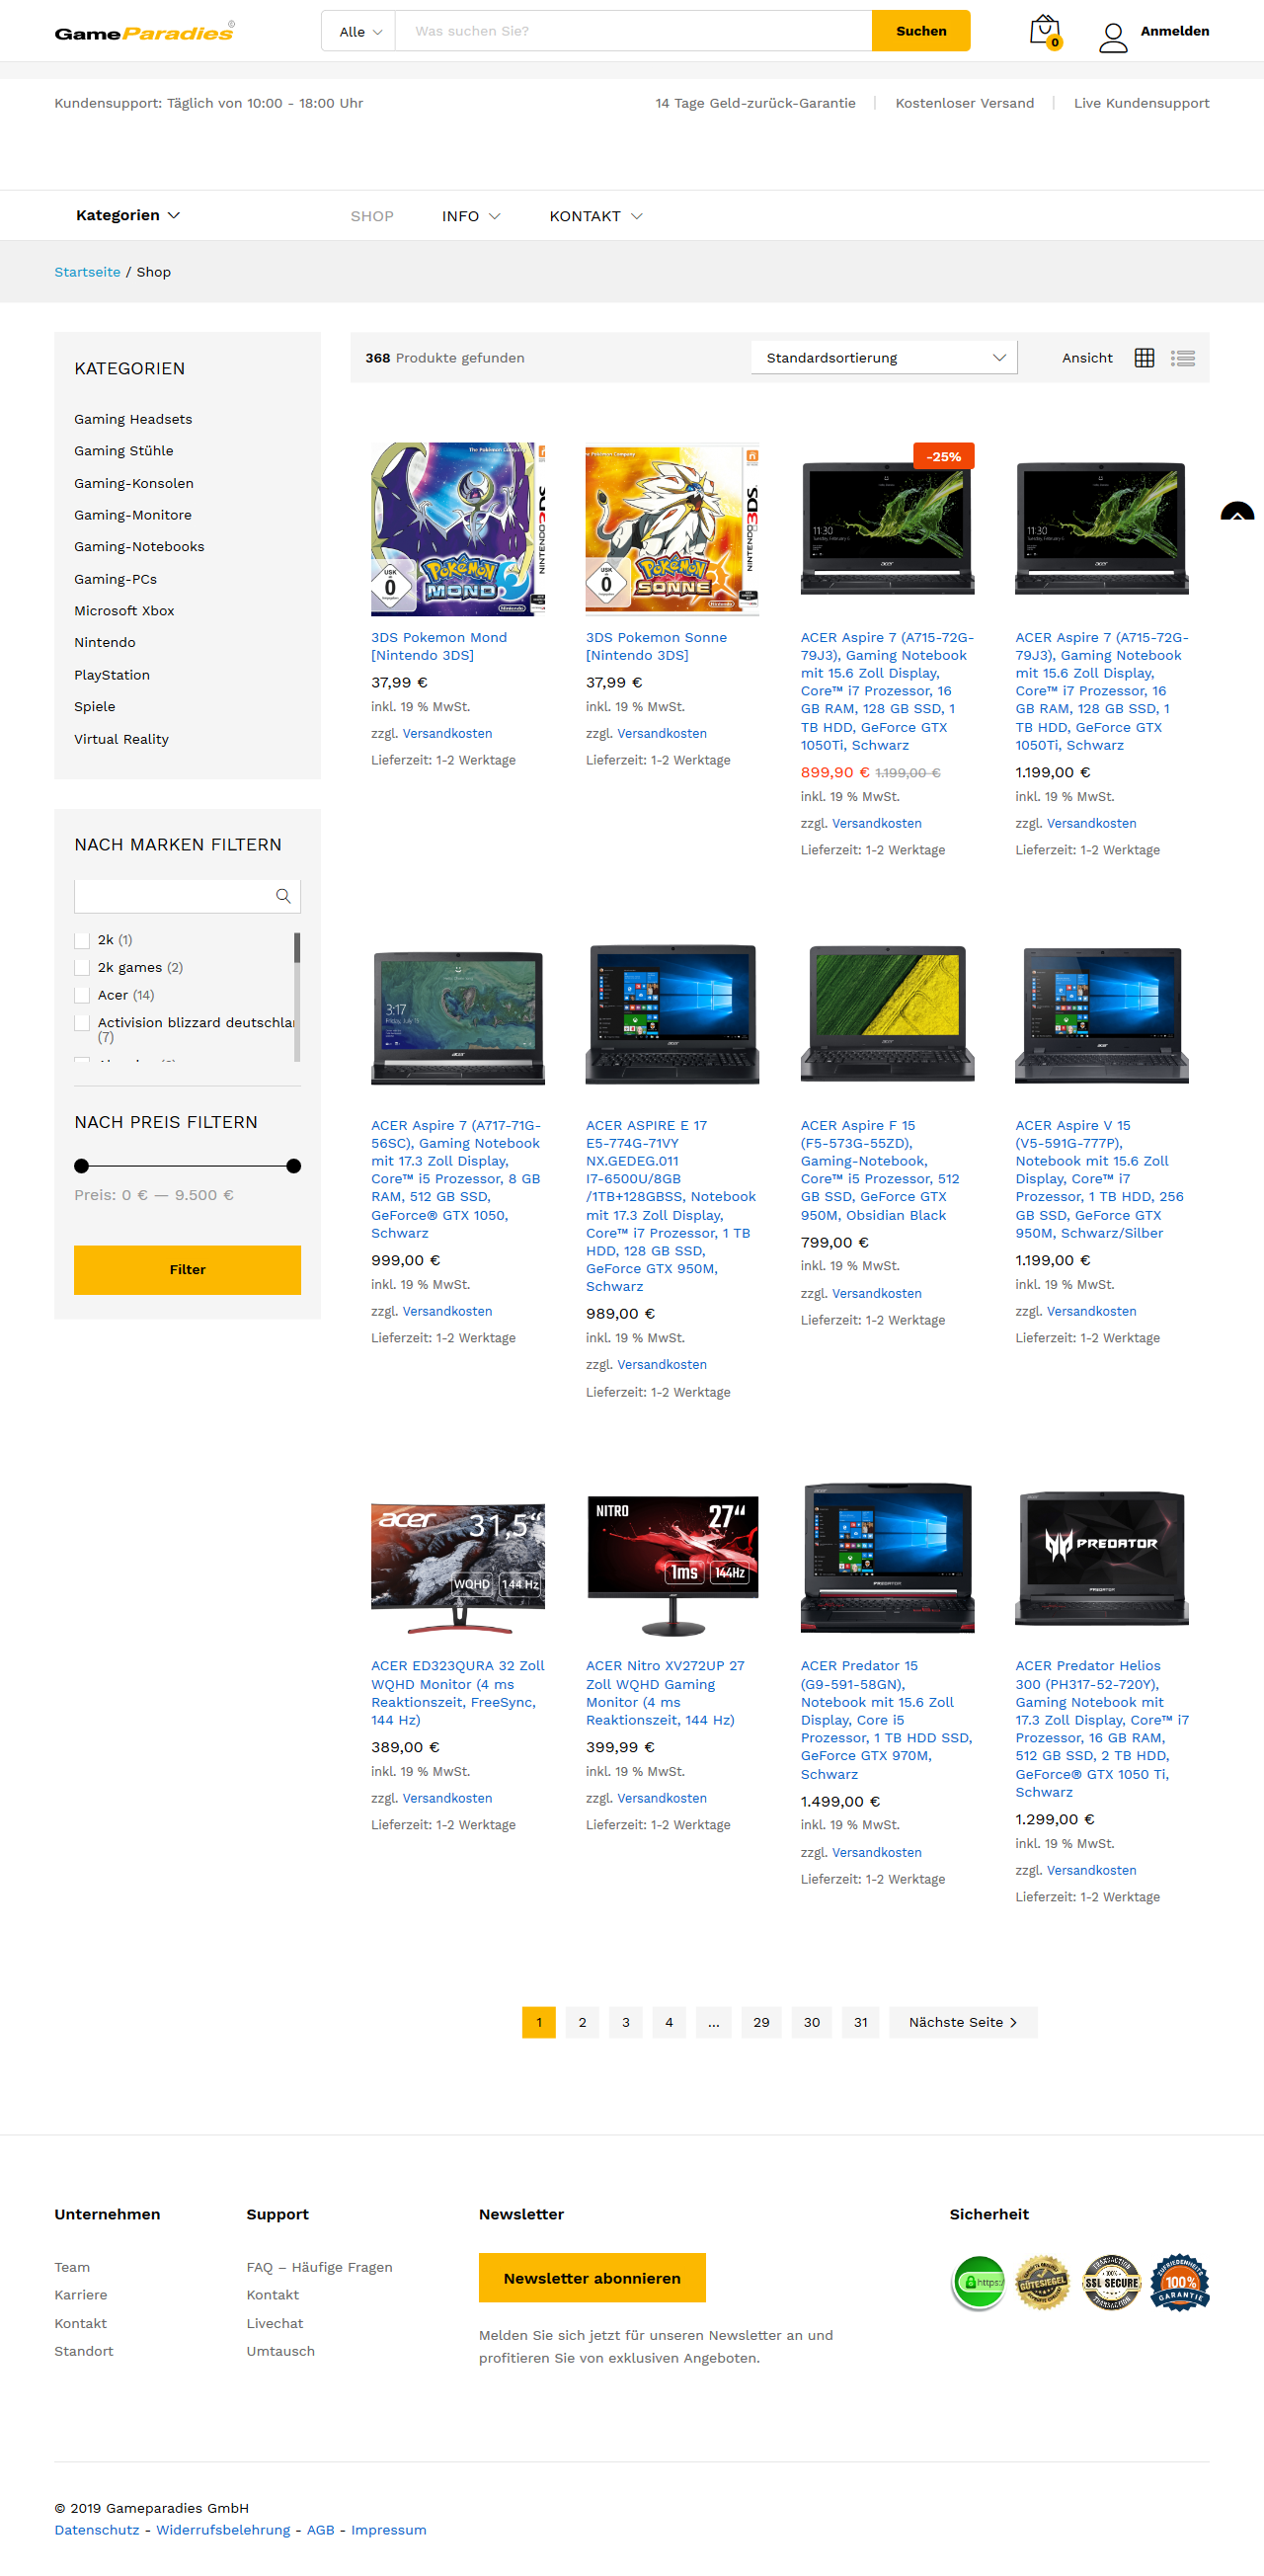The image size is (1264, 2576).
Task: Select Microsoft Xbox category
Action: pos(124,611)
